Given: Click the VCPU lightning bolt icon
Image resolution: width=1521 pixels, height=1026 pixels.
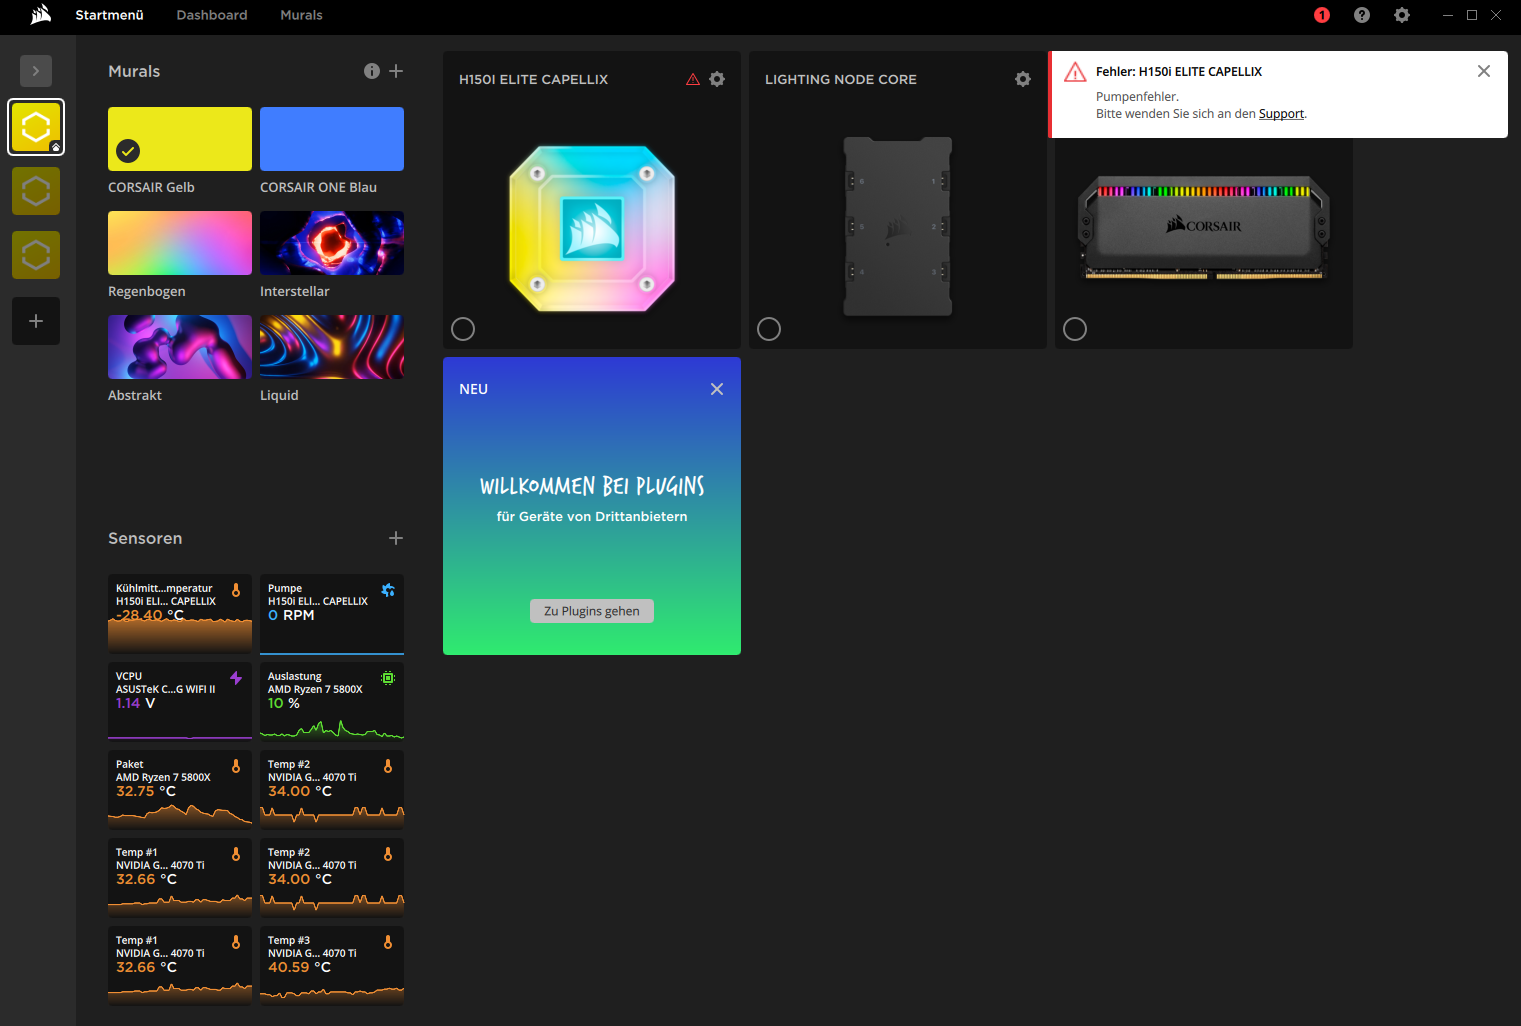Looking at the screenshot, I should click(x=236, y=678).
